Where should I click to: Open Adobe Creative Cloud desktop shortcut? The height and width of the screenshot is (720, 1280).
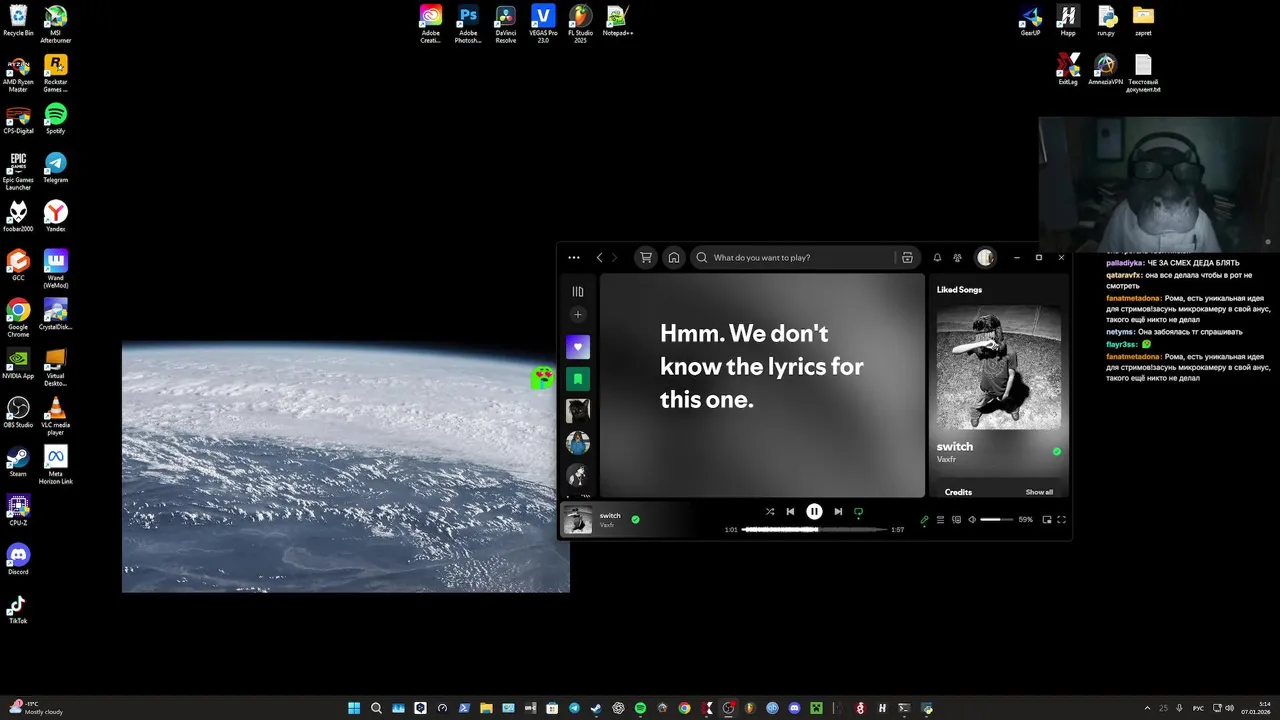(x=430, y=24)
